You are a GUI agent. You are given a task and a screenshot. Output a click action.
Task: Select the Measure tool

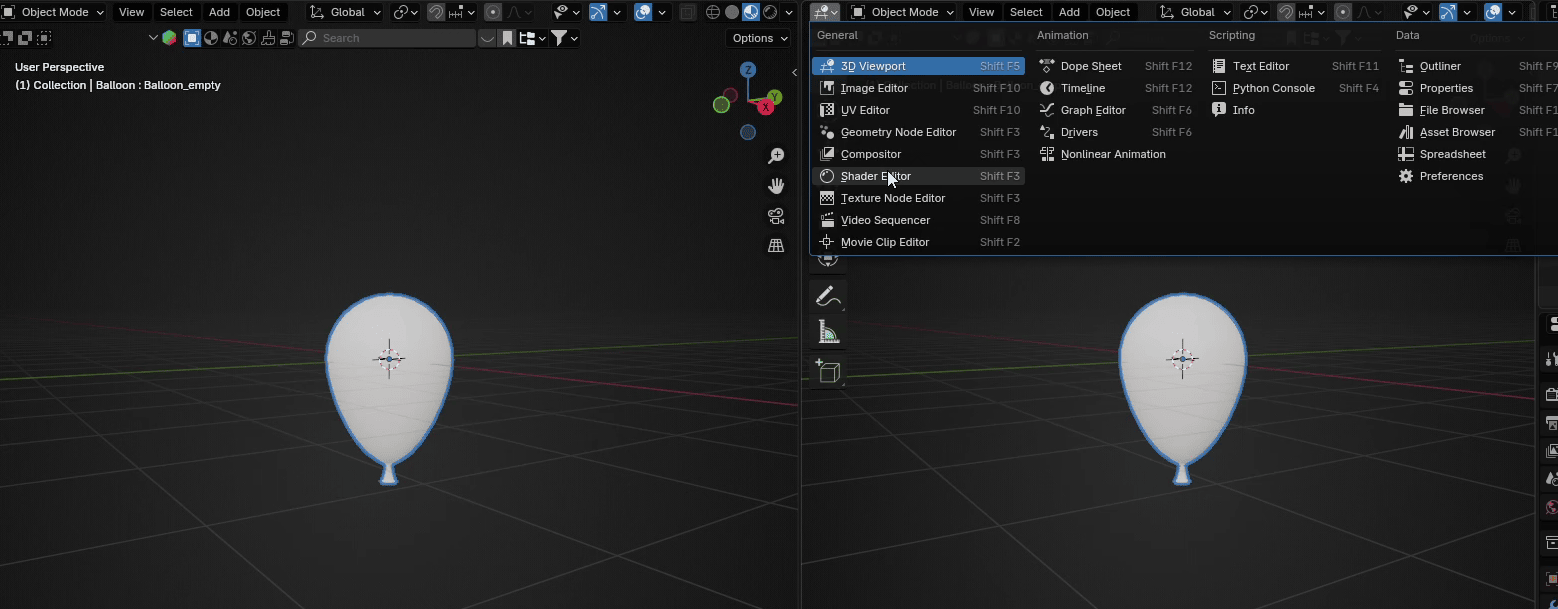click(827, 333)
